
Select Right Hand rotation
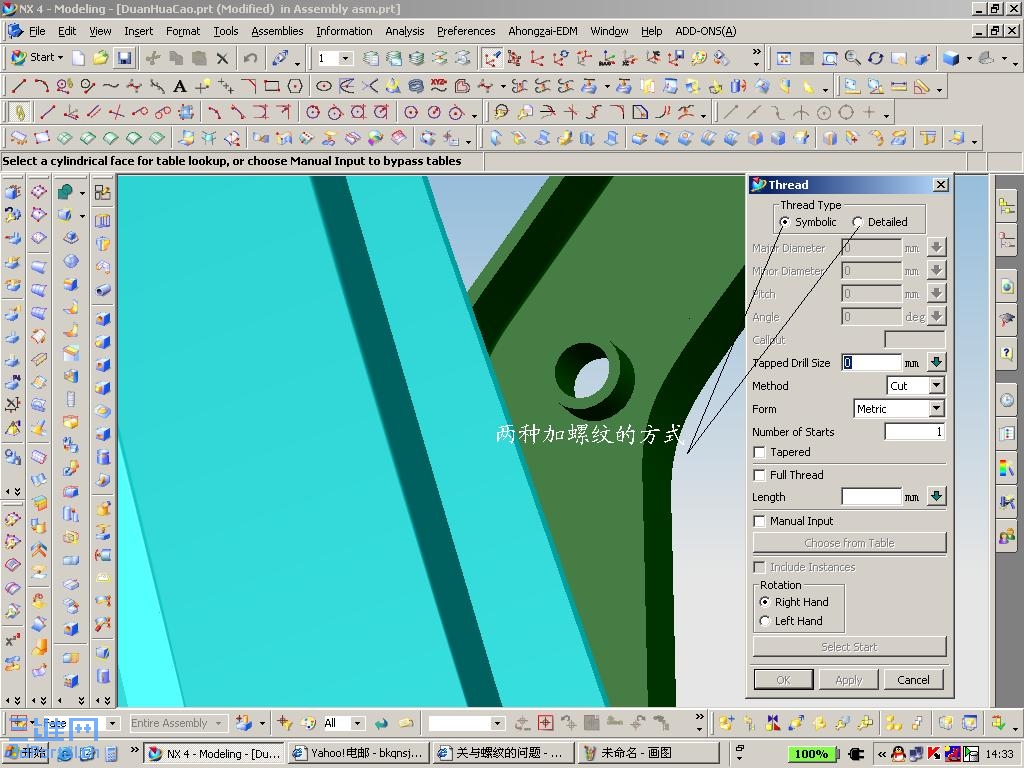(765, 602)
